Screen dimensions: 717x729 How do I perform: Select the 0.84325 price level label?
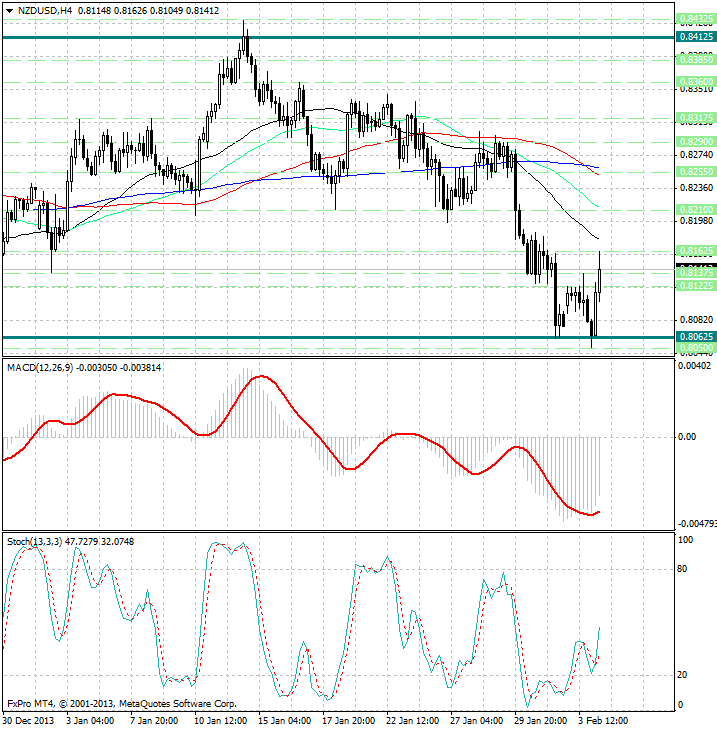coord(696,20)
